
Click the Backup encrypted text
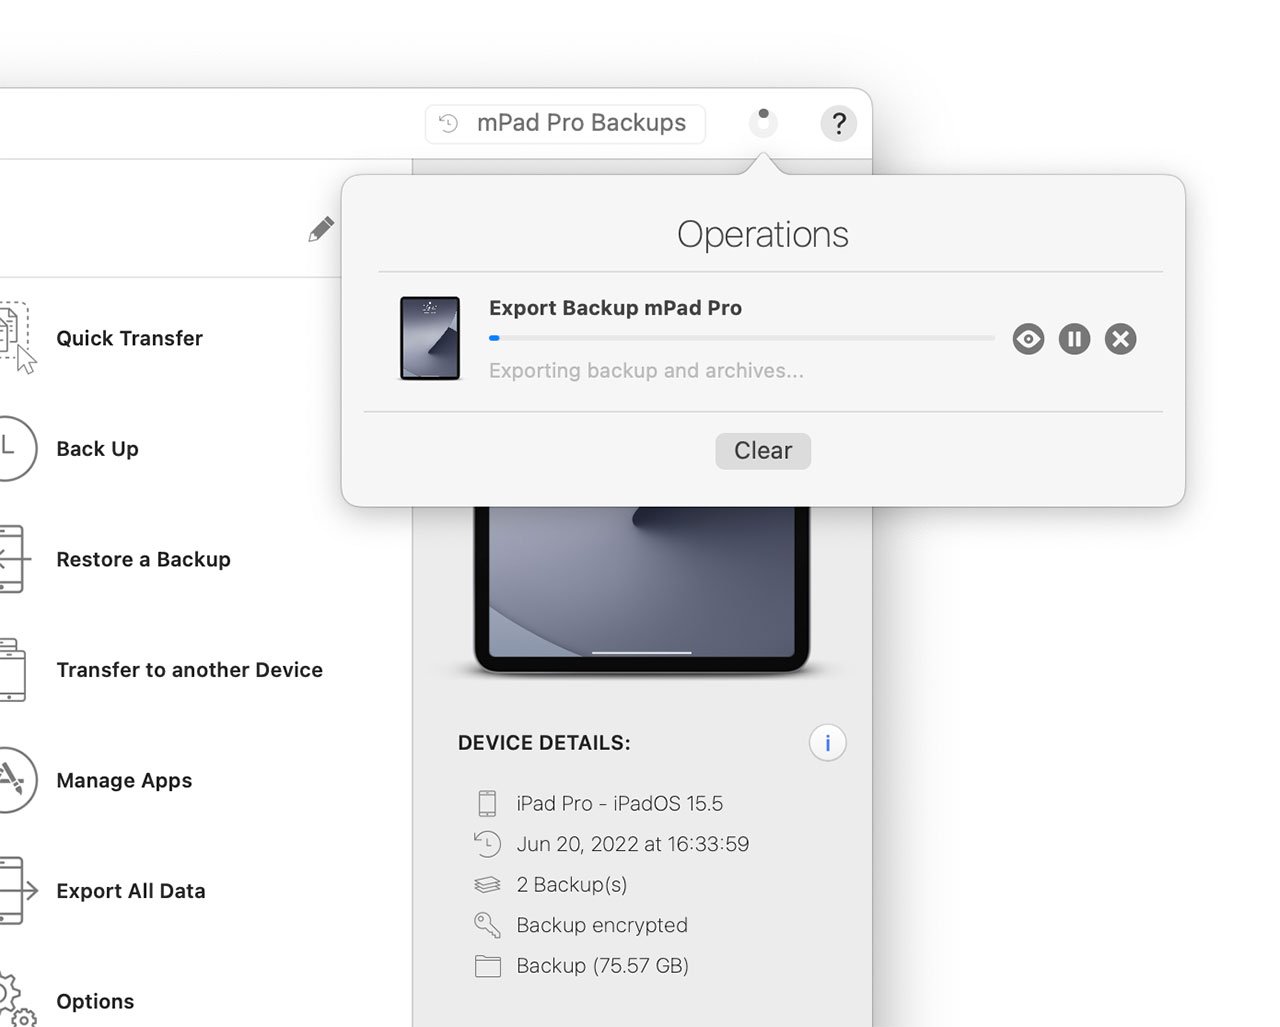pyautogui.click(x=602, y=925)
